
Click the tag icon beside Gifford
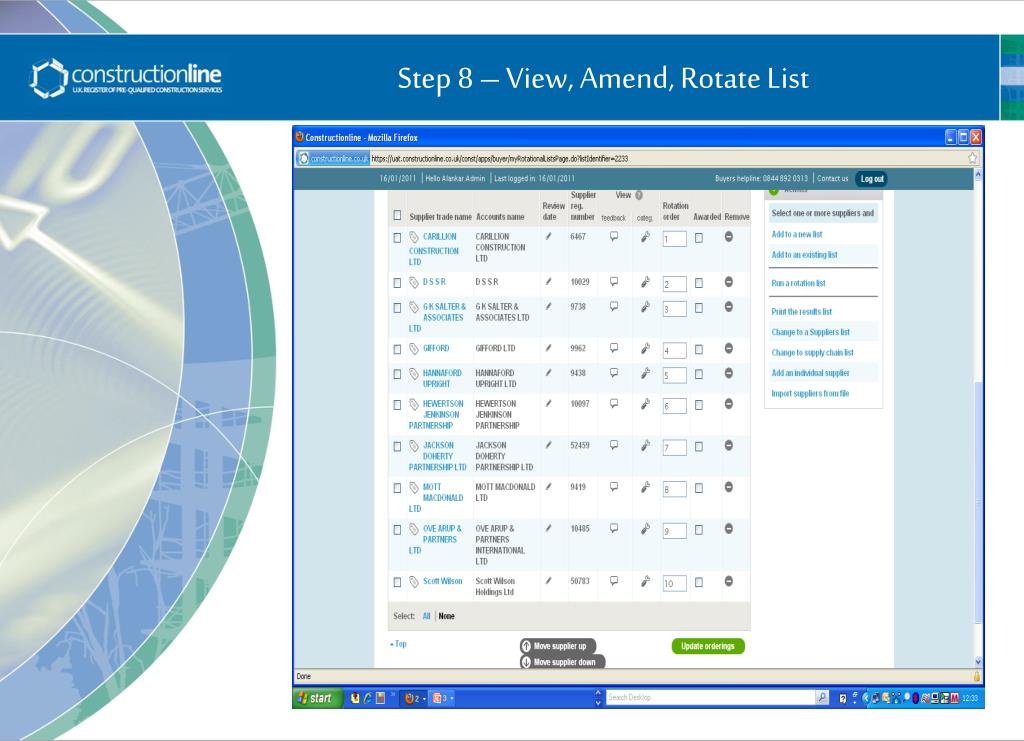pos(413,349)
